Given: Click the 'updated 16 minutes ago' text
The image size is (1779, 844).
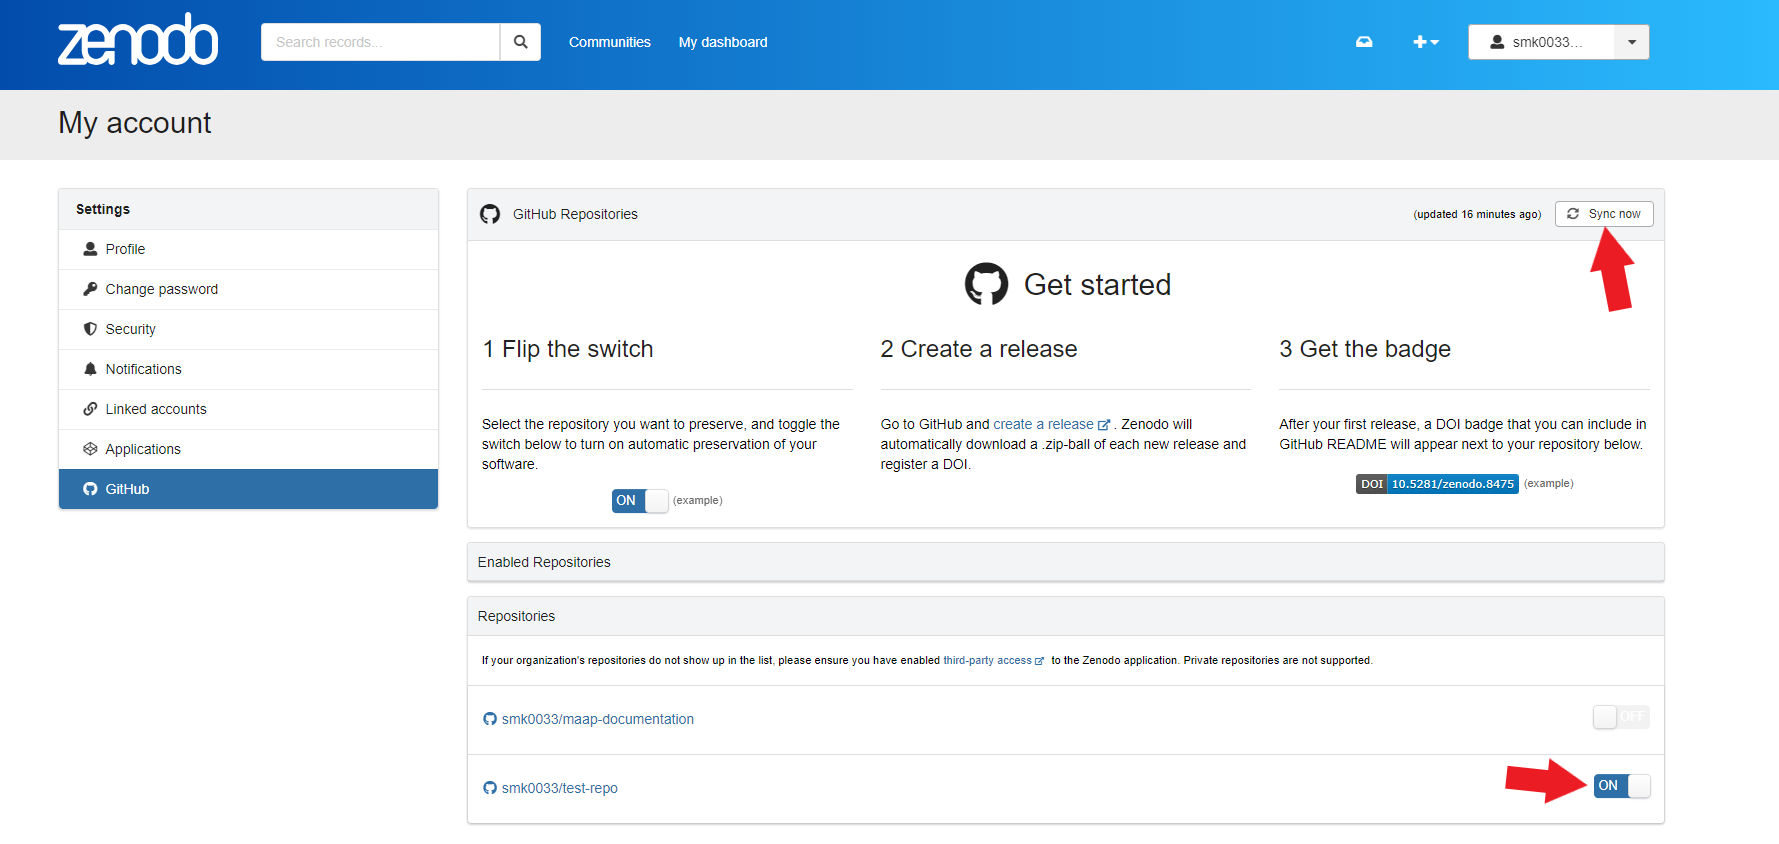Looking at the screenshot, I should pos(1477,214).
